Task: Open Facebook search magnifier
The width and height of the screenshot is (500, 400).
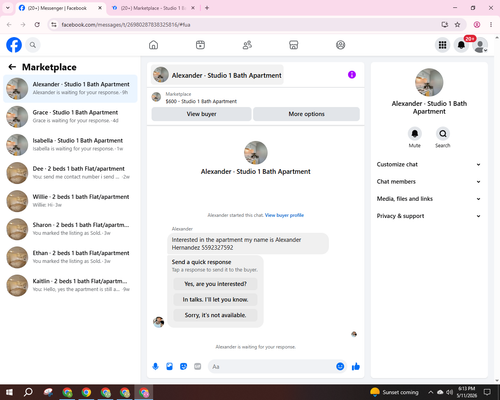Action: coord(33,45)
